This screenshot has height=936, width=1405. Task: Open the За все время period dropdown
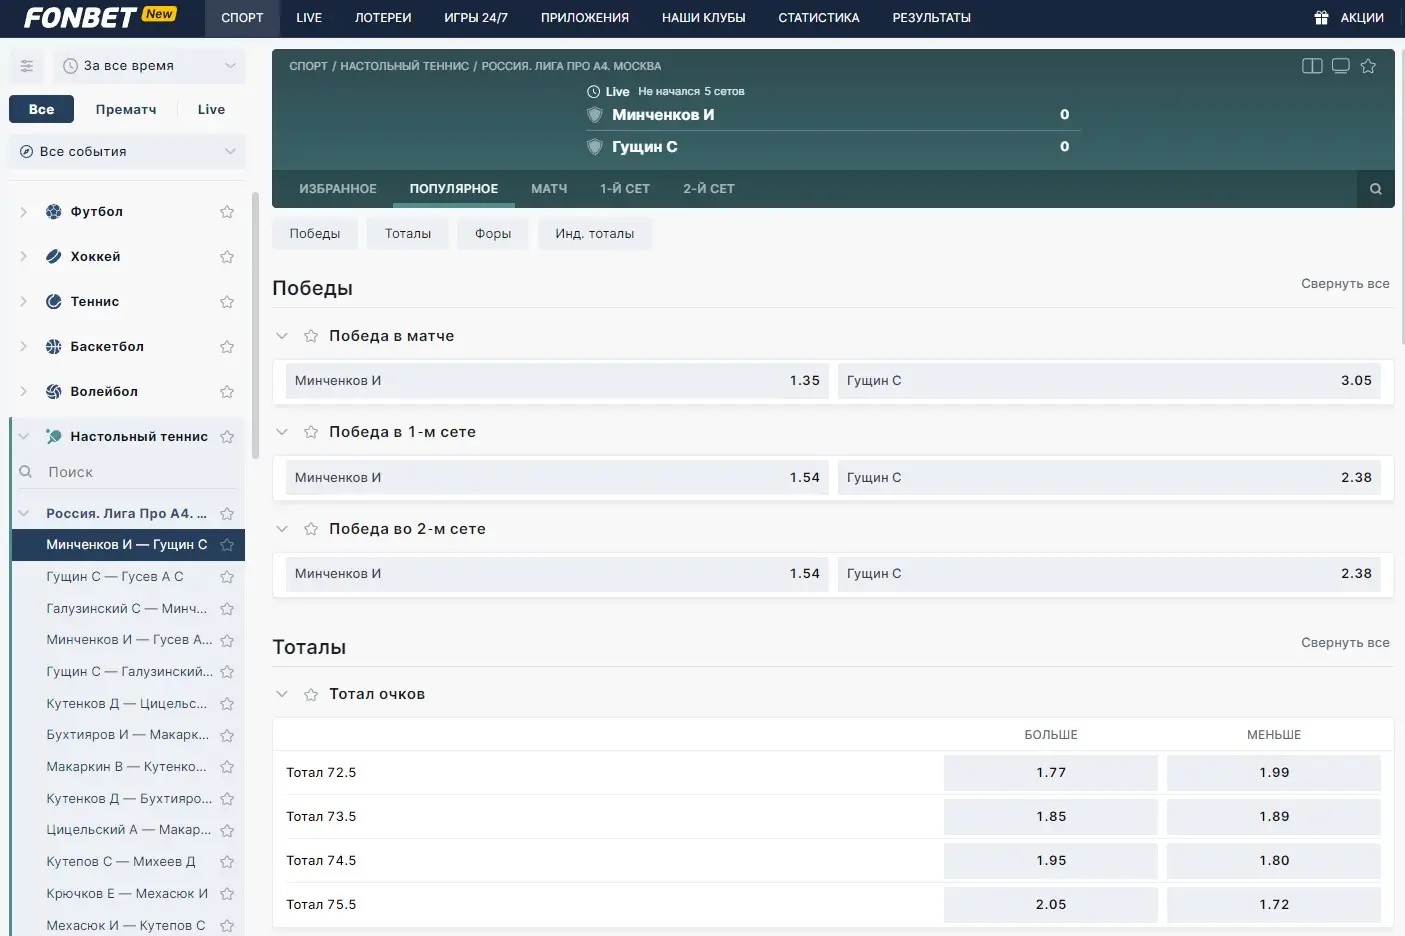(149, 66)
